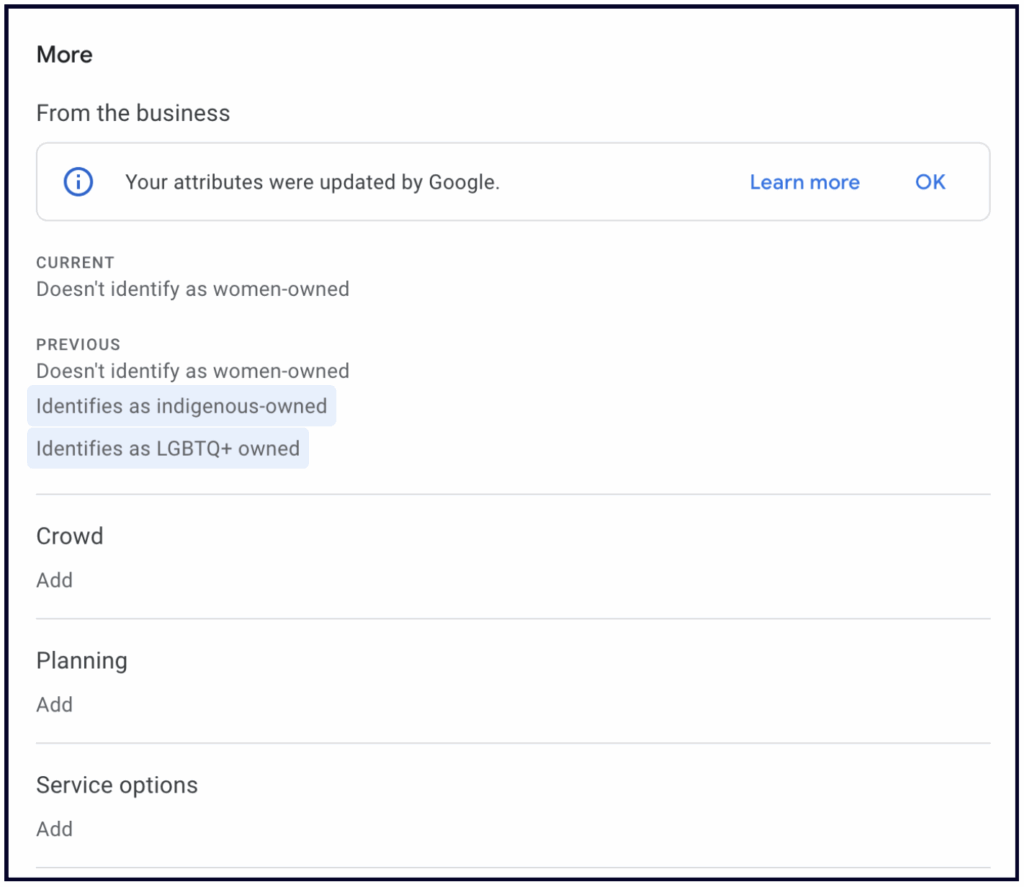Select the 'Identifies as indigenous-owned' chip
The image size is (1024, 887).
coord(181,406)
